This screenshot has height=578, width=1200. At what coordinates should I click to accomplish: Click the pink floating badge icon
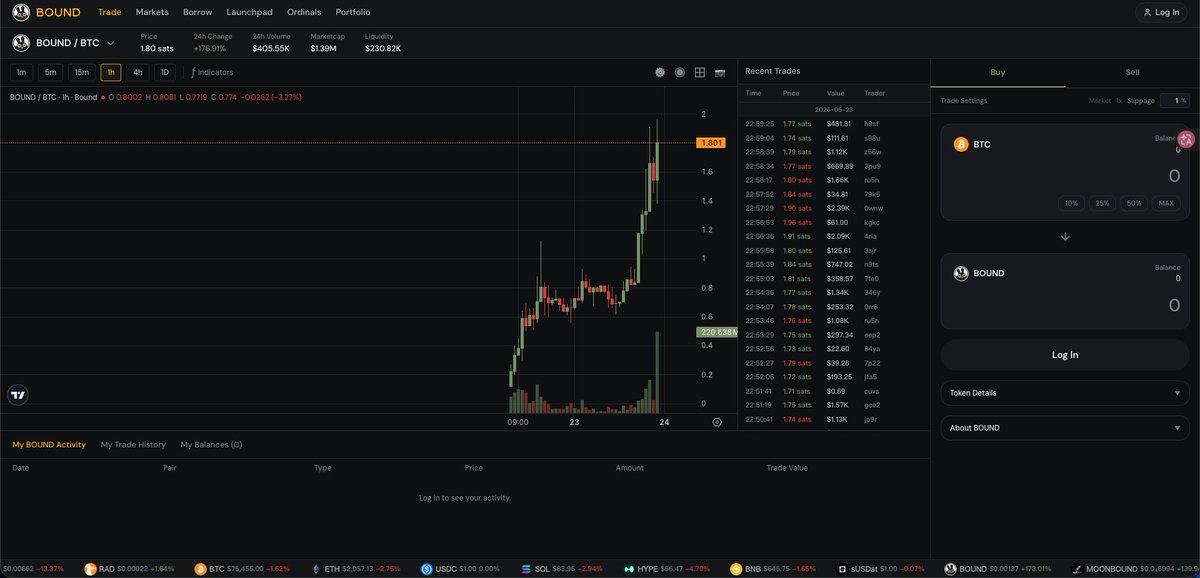1187,140
